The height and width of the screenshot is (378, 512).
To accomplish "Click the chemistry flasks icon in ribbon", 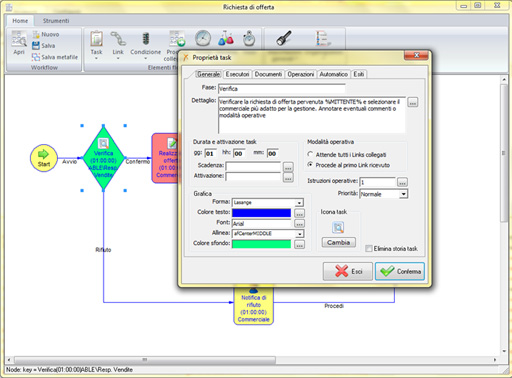I will (x=226, y=38).
